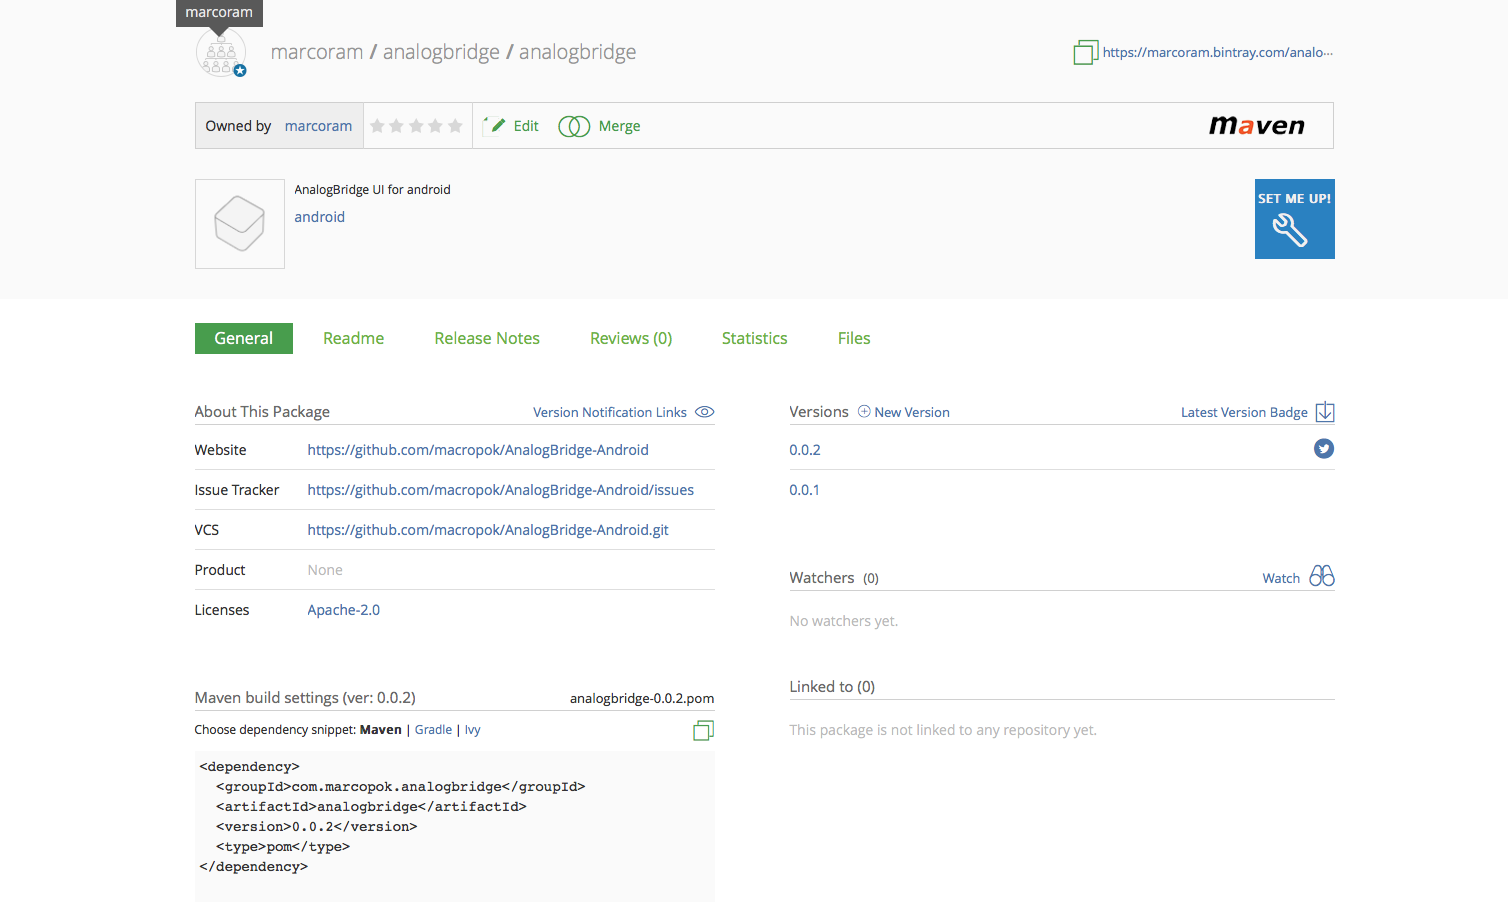Click the marcoram organization avatar icon
Viewport: 1508px width, 902px height.
pos(221,52)
